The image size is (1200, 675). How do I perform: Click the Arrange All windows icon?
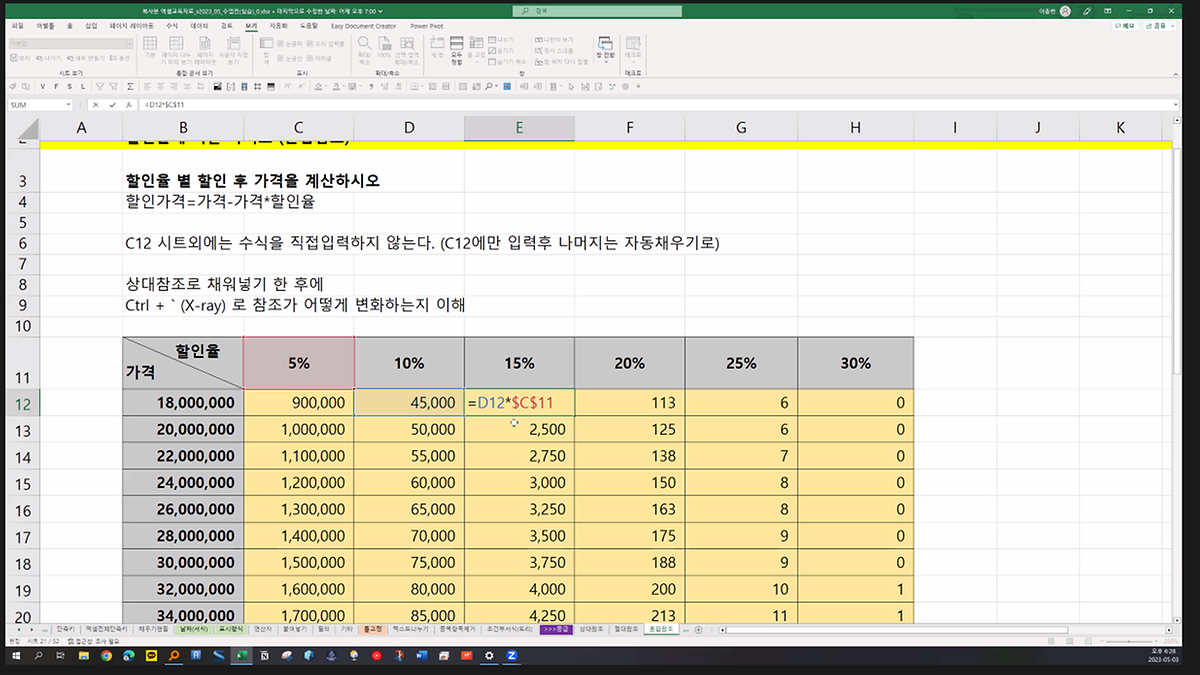coord(456,45)
